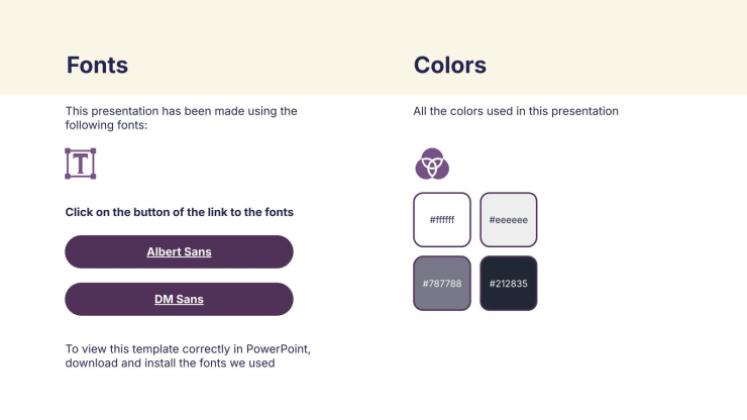Click the #ffffff hex code label
This screenshot has height=420, width=747.
click(x=442, y=220)
